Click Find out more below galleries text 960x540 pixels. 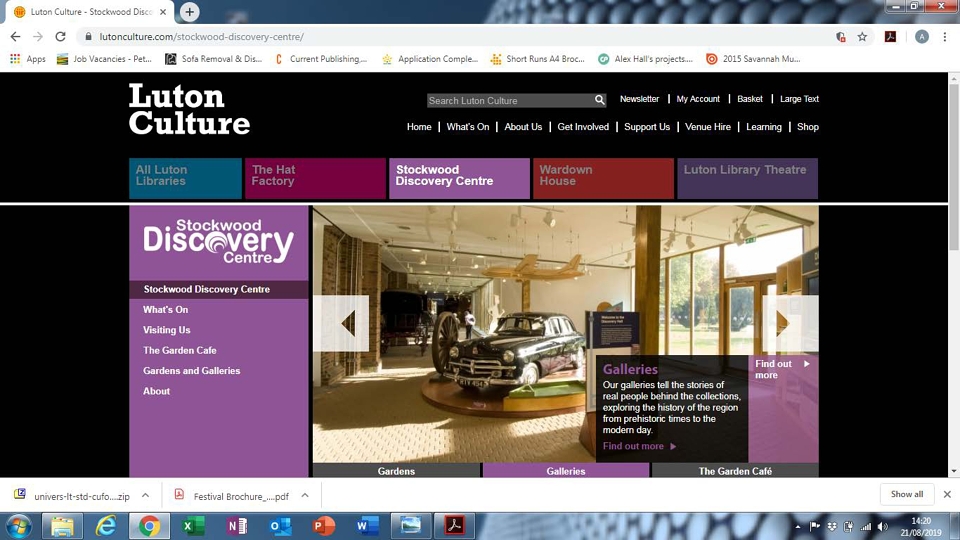tap(639, 446)
